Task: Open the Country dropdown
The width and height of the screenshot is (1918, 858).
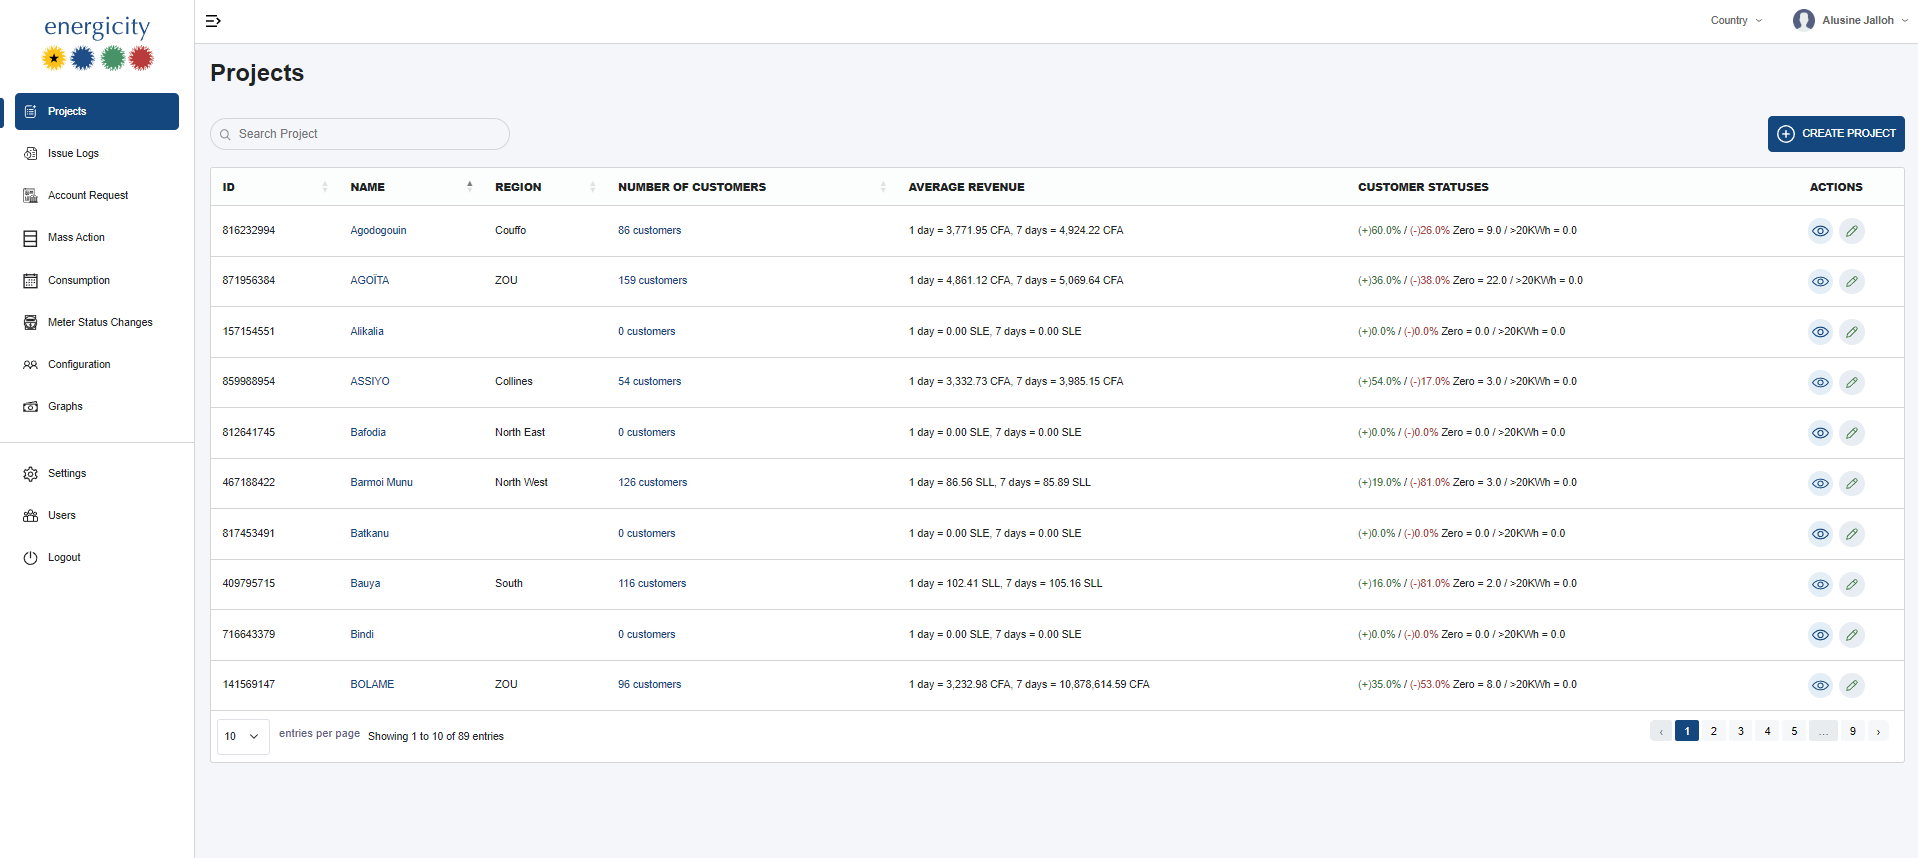Action: coord(1736,20)
